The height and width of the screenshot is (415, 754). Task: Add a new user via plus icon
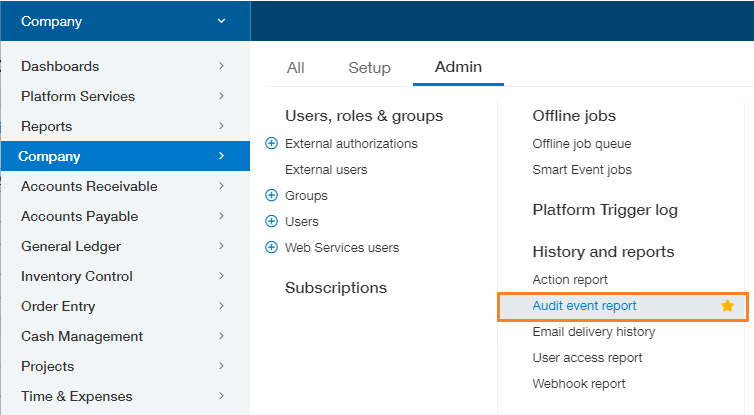point(271,221)
